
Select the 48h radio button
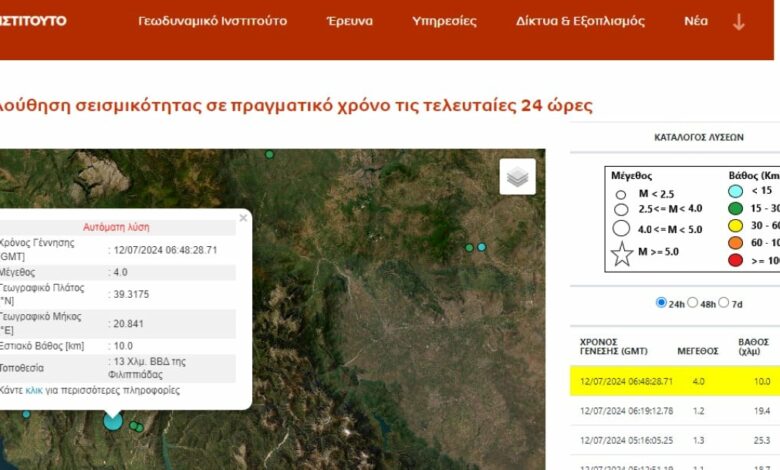click(x=692, y=302)
